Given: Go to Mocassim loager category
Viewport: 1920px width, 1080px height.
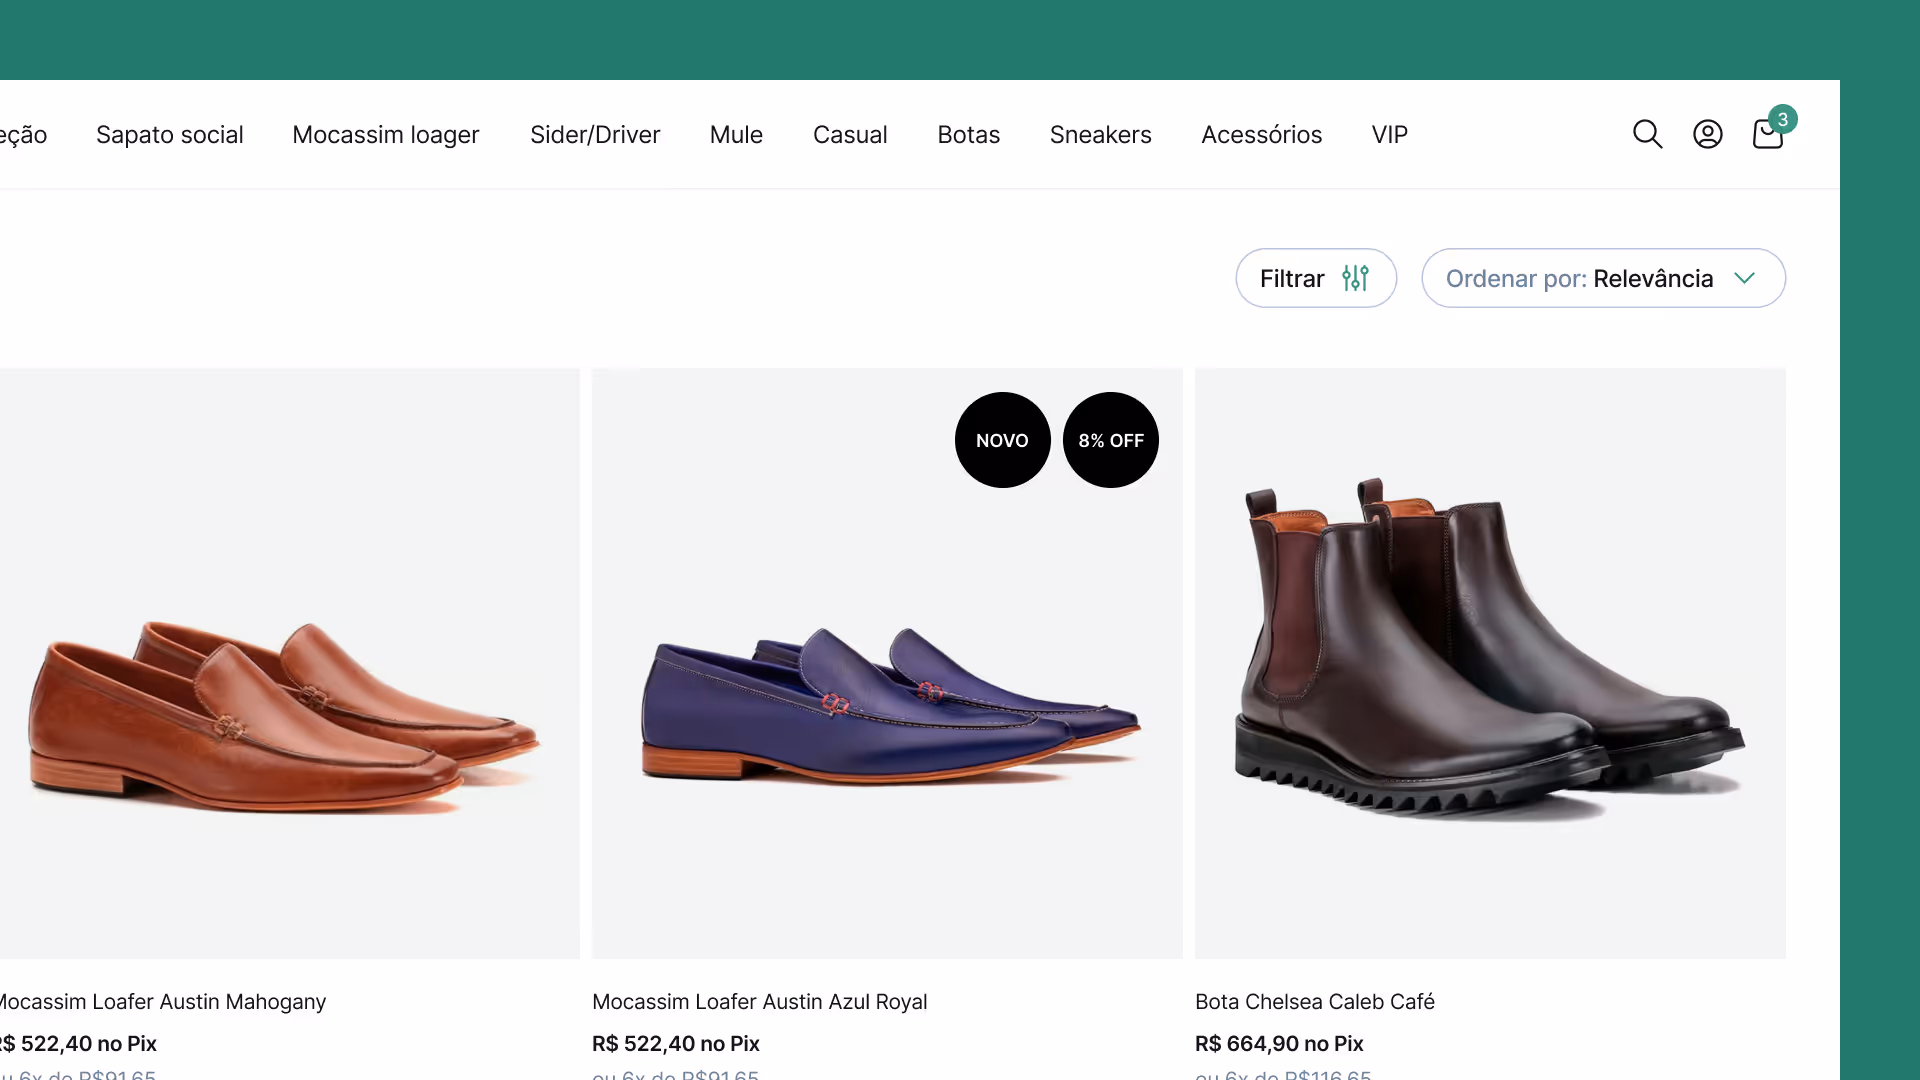Looking at the screenshot, I should pyautogui.click(x=386, y=135).
